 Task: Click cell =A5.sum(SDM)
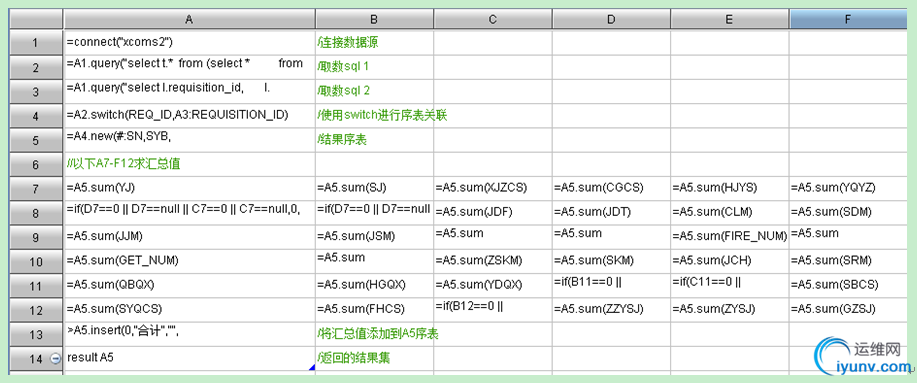tap(848, 213)
